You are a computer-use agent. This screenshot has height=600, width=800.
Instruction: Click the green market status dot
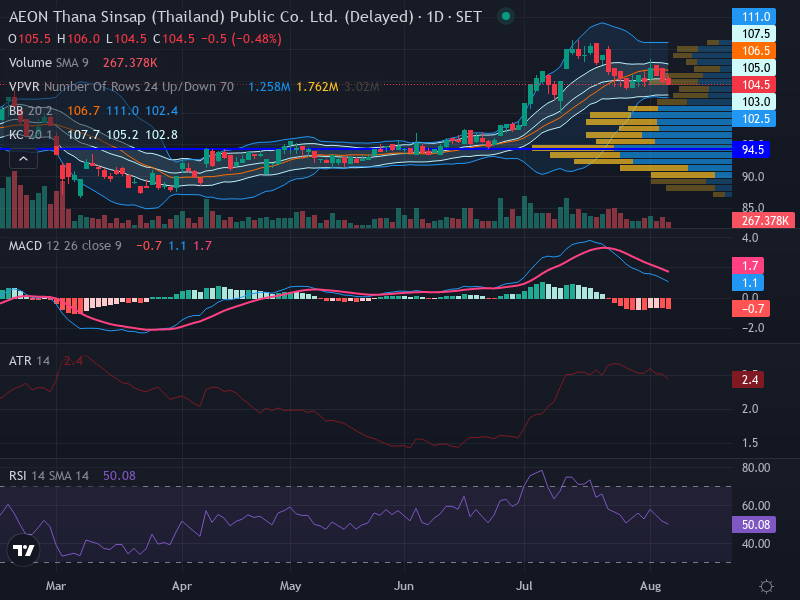(x=506, y=16)
